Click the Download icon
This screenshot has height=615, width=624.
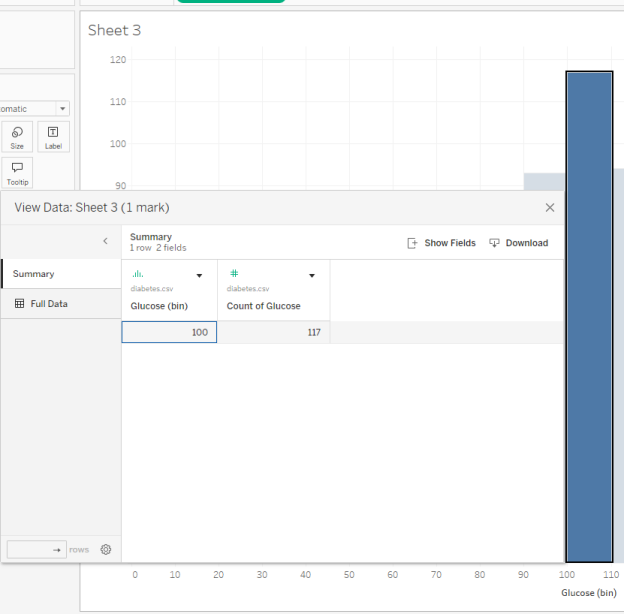click(x=494, y=243)
